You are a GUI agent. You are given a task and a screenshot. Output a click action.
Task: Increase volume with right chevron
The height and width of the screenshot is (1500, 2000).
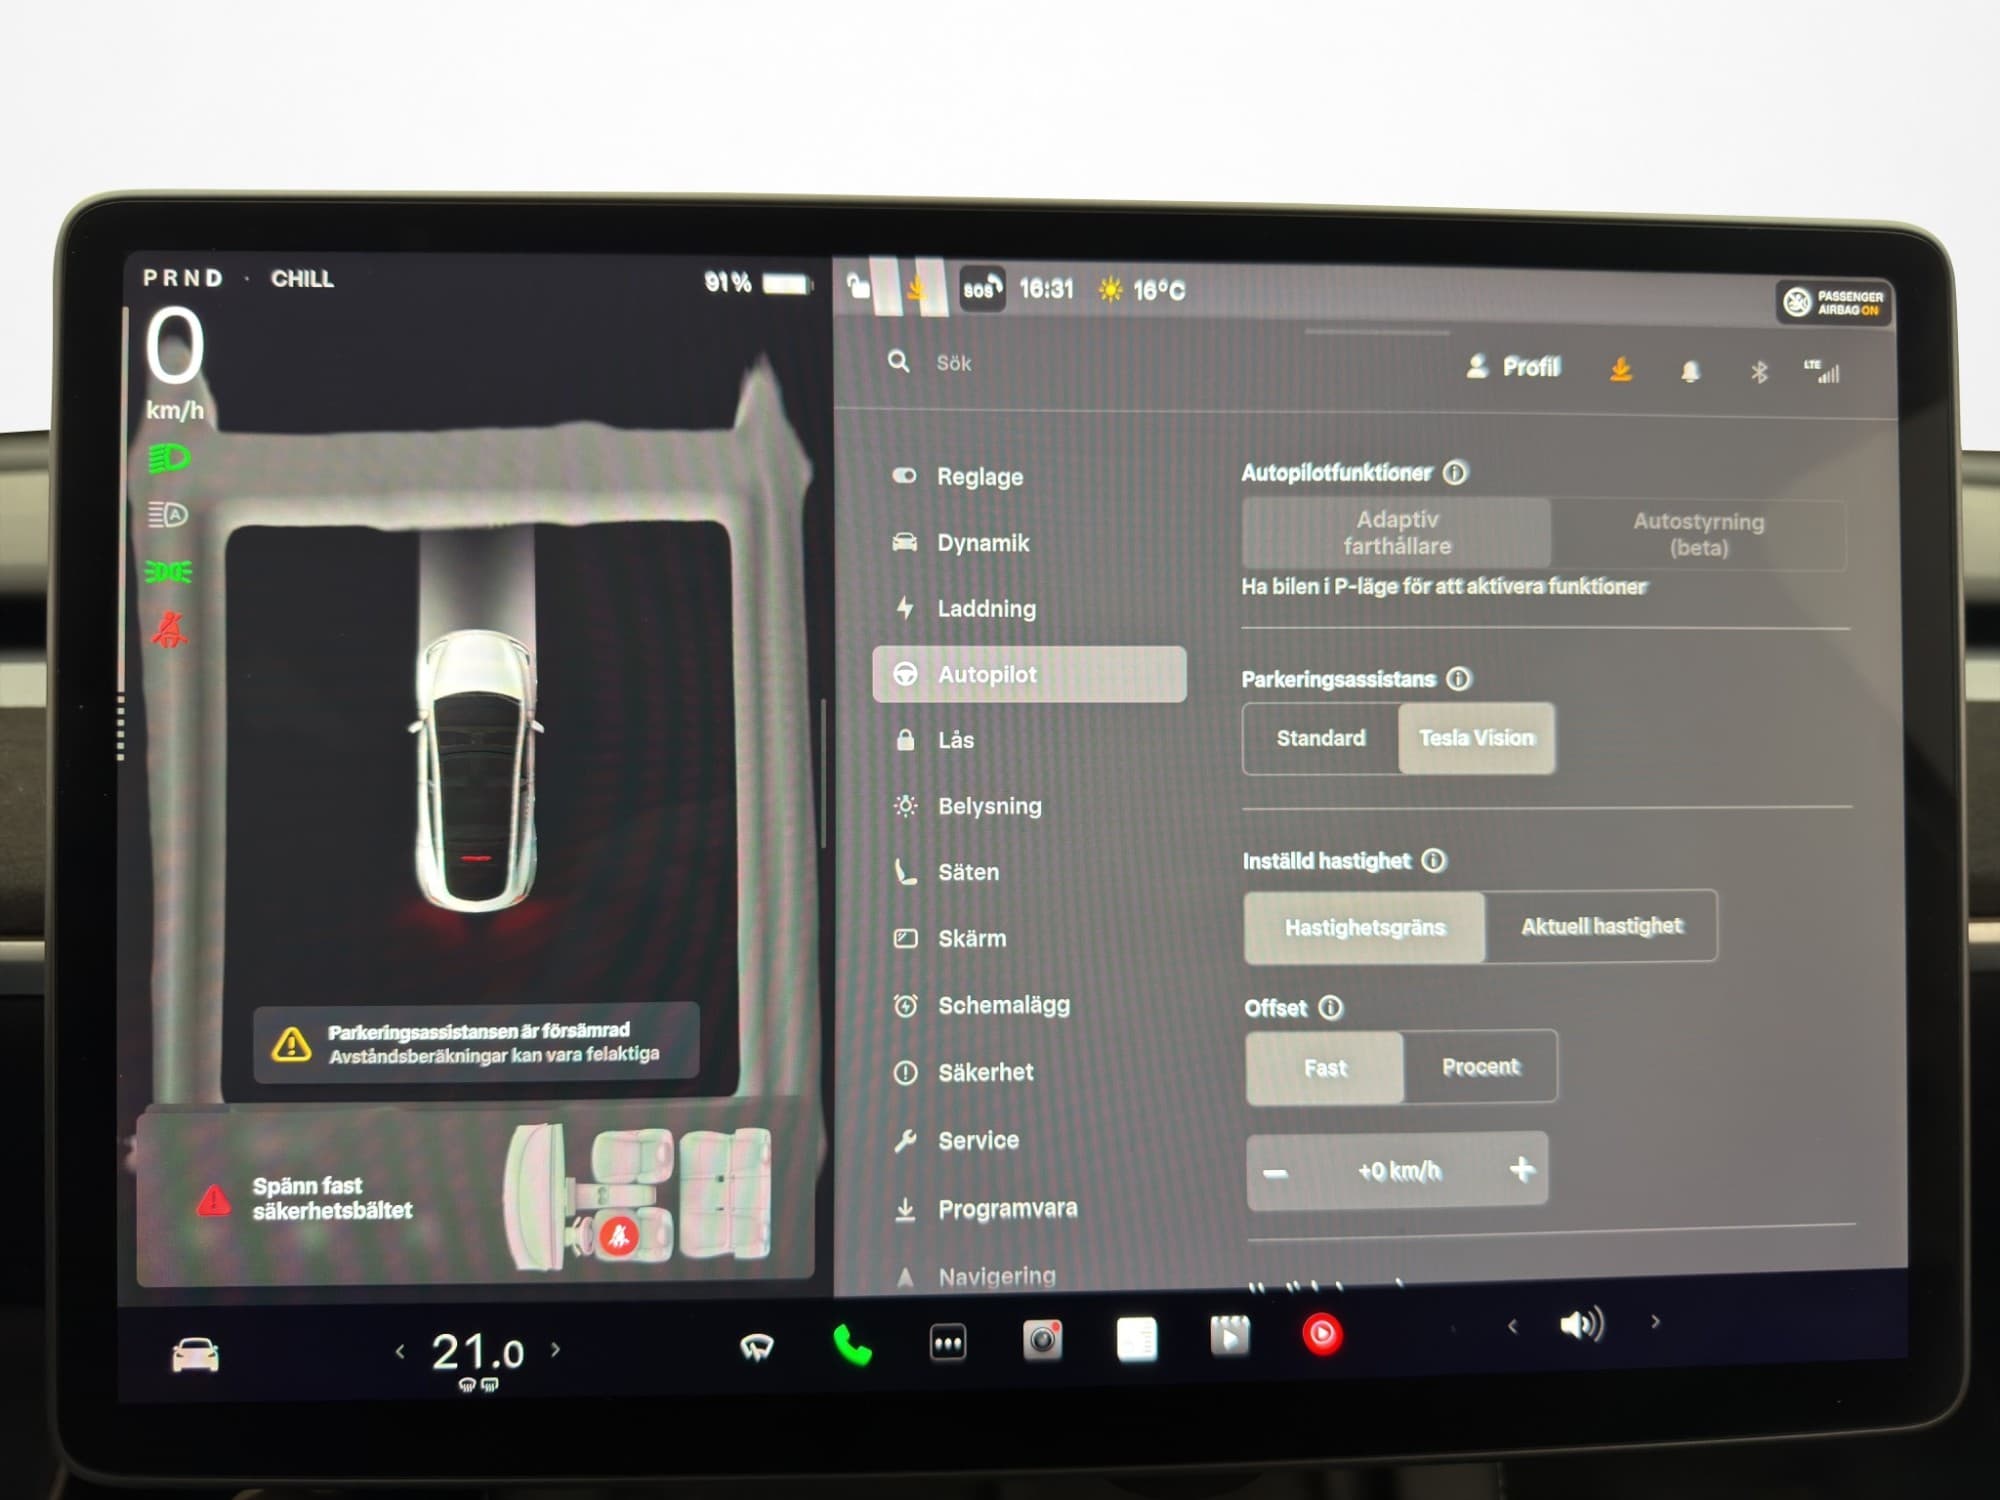(1655, 1322)
